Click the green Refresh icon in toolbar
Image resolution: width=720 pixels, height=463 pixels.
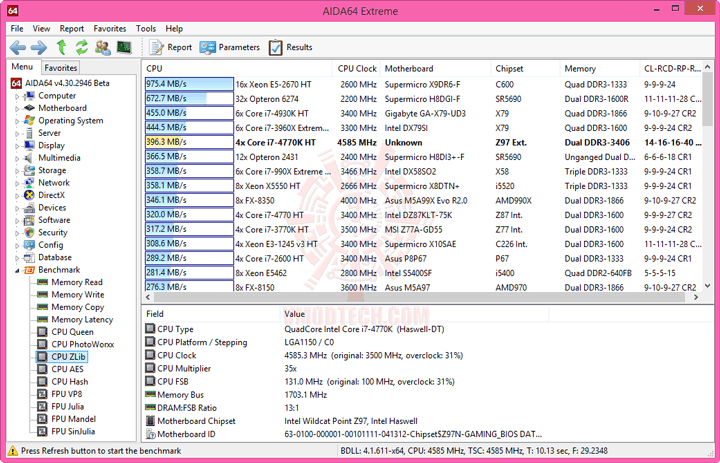(82, 47)
